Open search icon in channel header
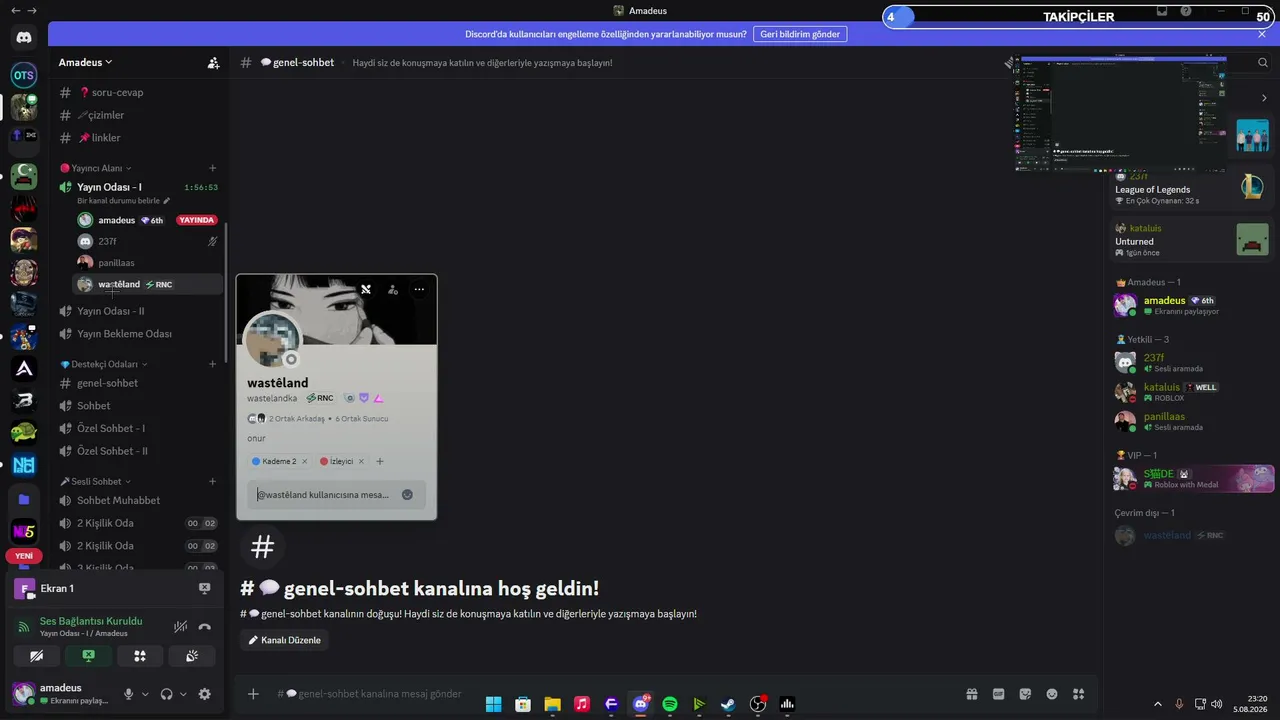Viewport: 1280px width, 720px height. pyautogui.click(x=1263, y=62)
